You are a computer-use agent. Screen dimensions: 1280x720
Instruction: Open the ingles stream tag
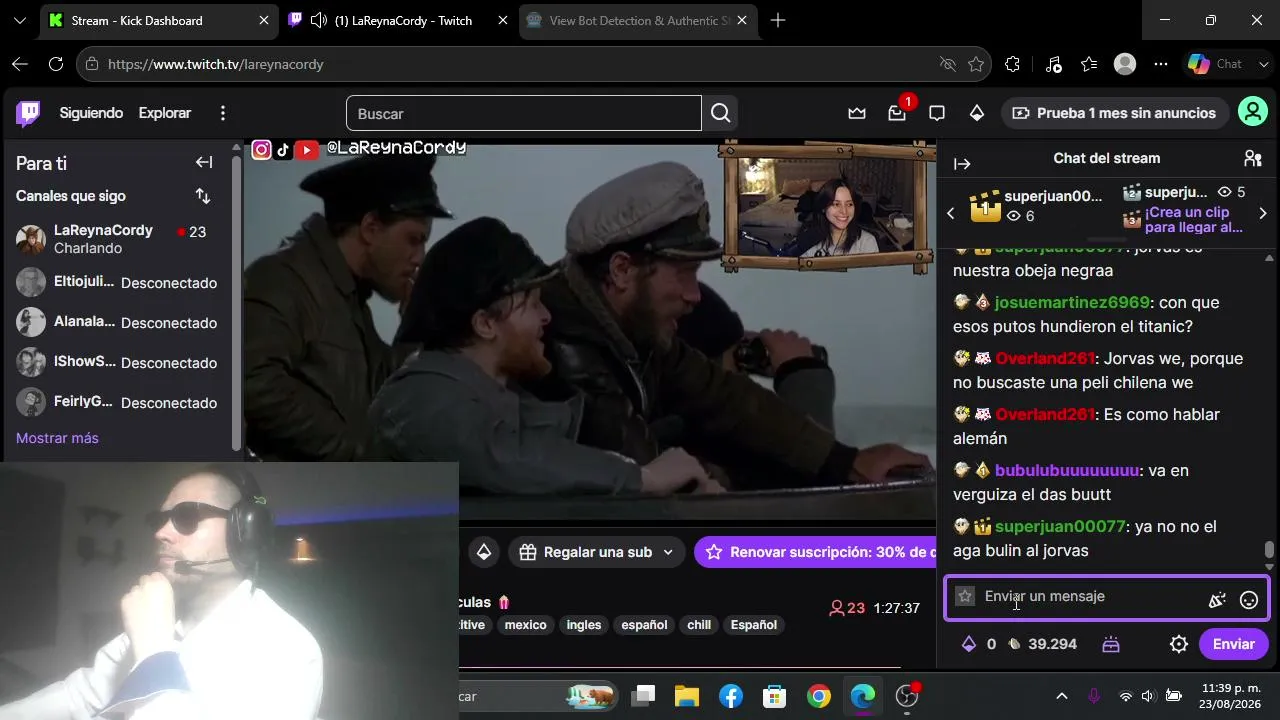click(584, 625)
